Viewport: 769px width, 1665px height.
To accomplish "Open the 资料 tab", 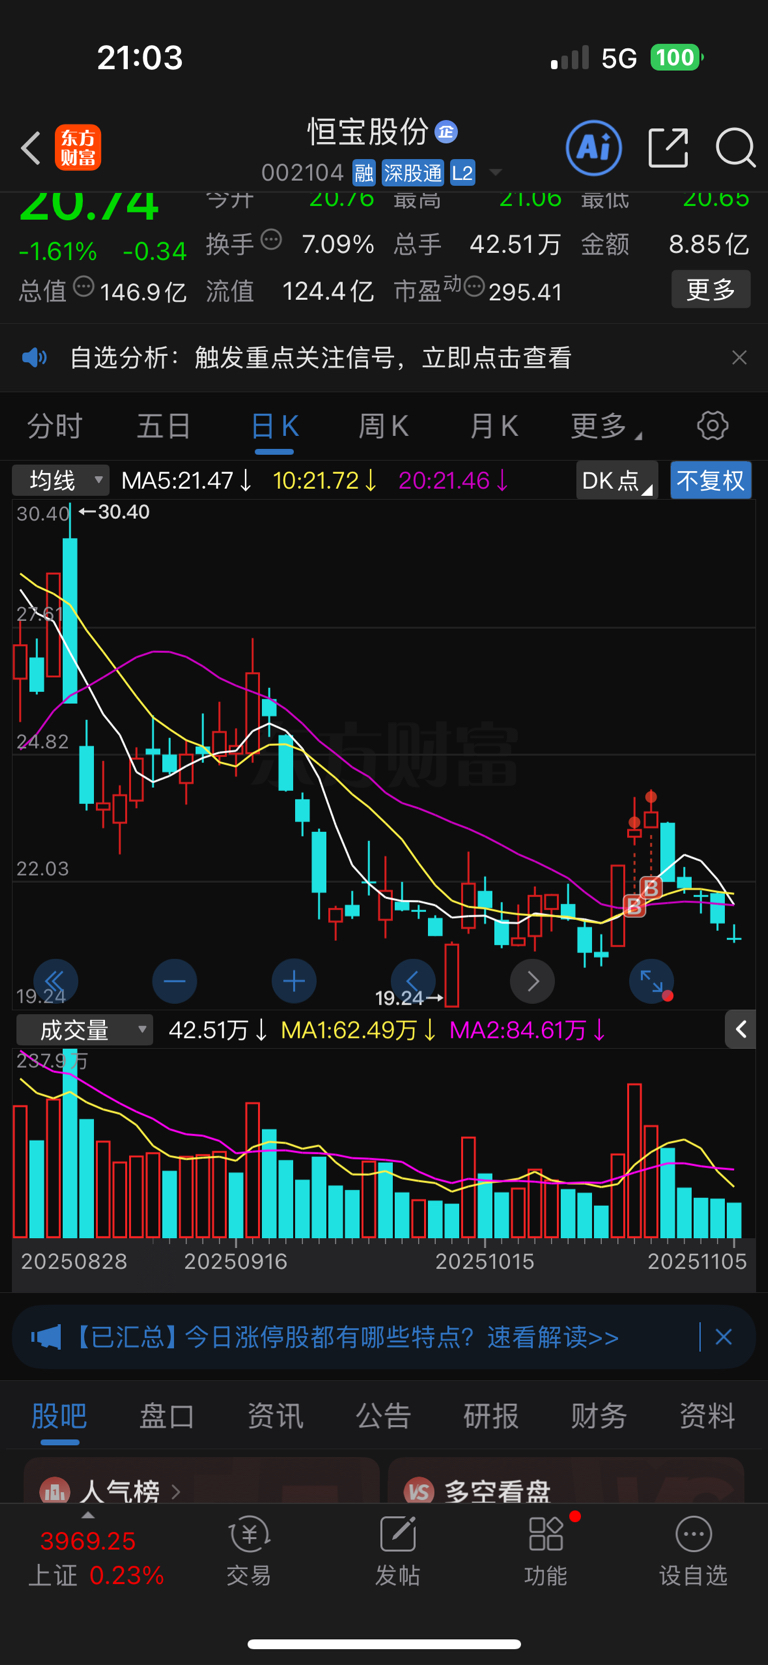I will [x=707, y=1416].
